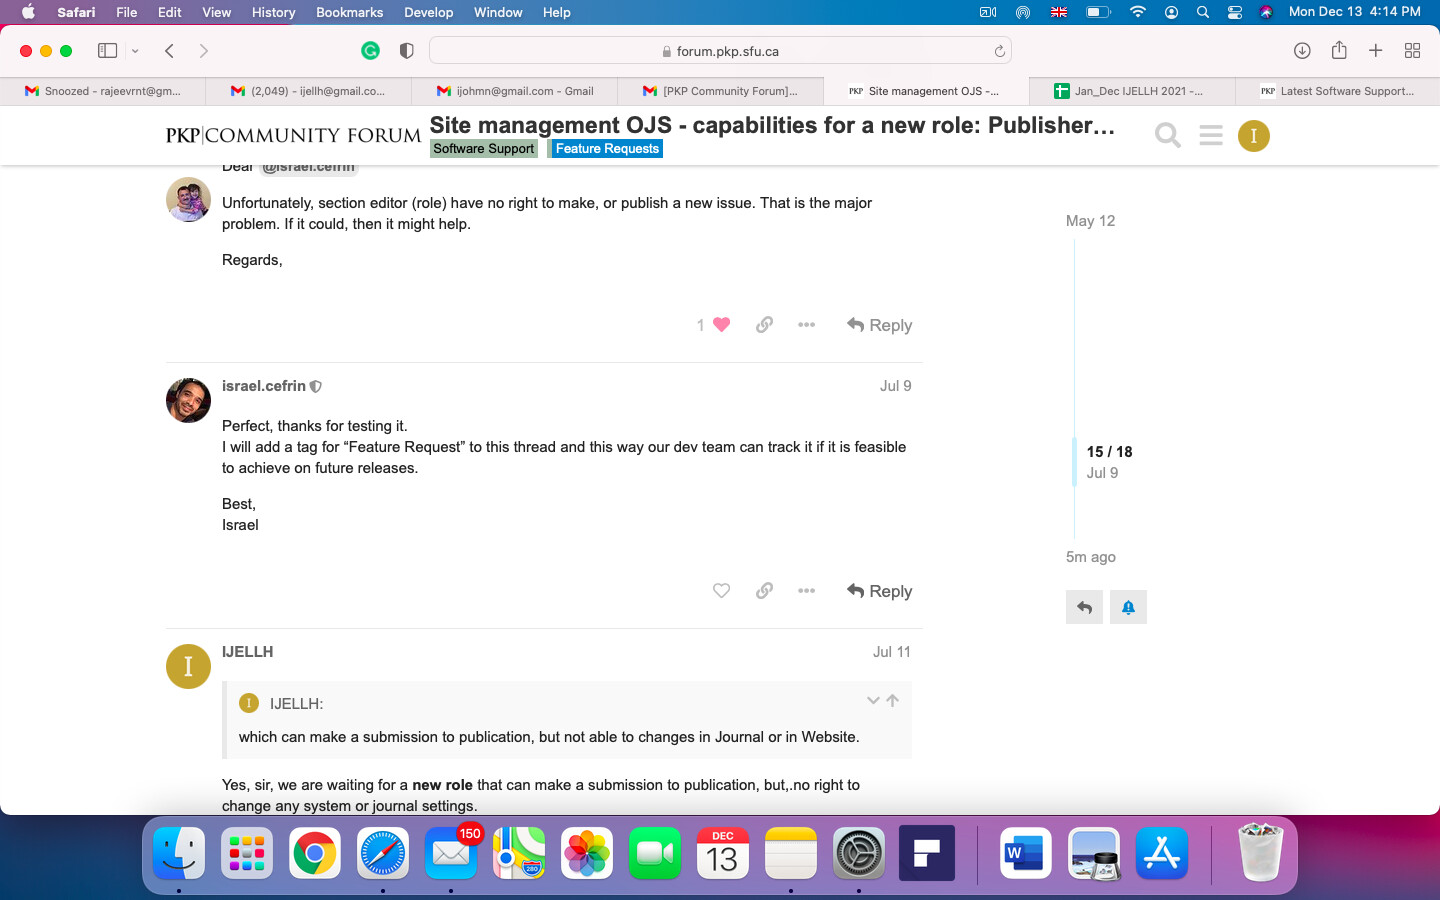Open israel.cefrin's profile name link

pos(264,386)
